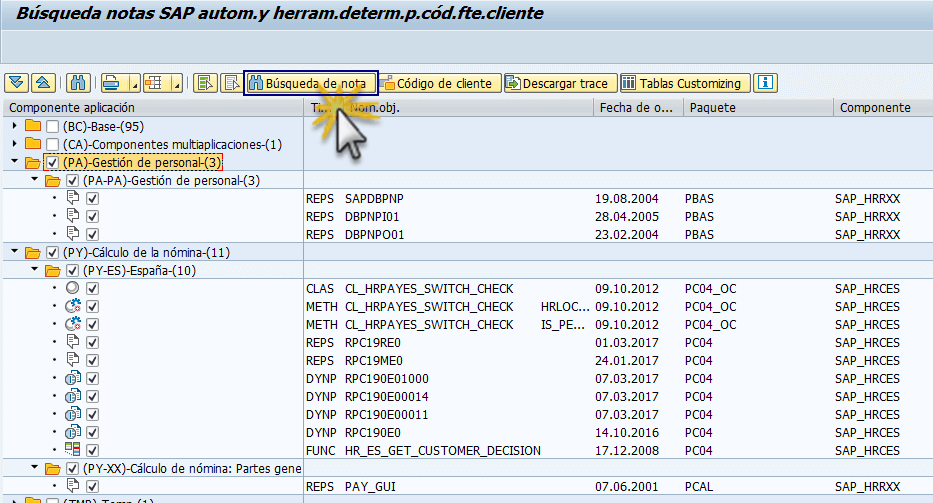The height and width of the screenshot is (503, 933).
Task: Click the blue information icon button
Action: point(765,83)
